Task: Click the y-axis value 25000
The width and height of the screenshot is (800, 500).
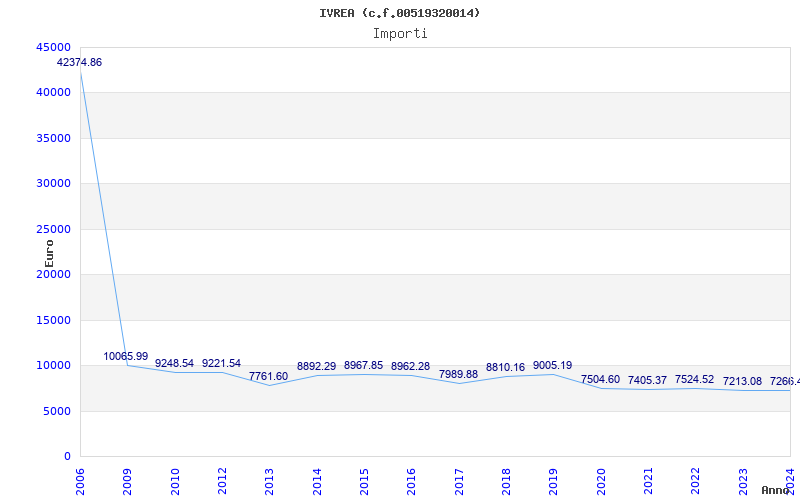Action: tap(54, 229)
